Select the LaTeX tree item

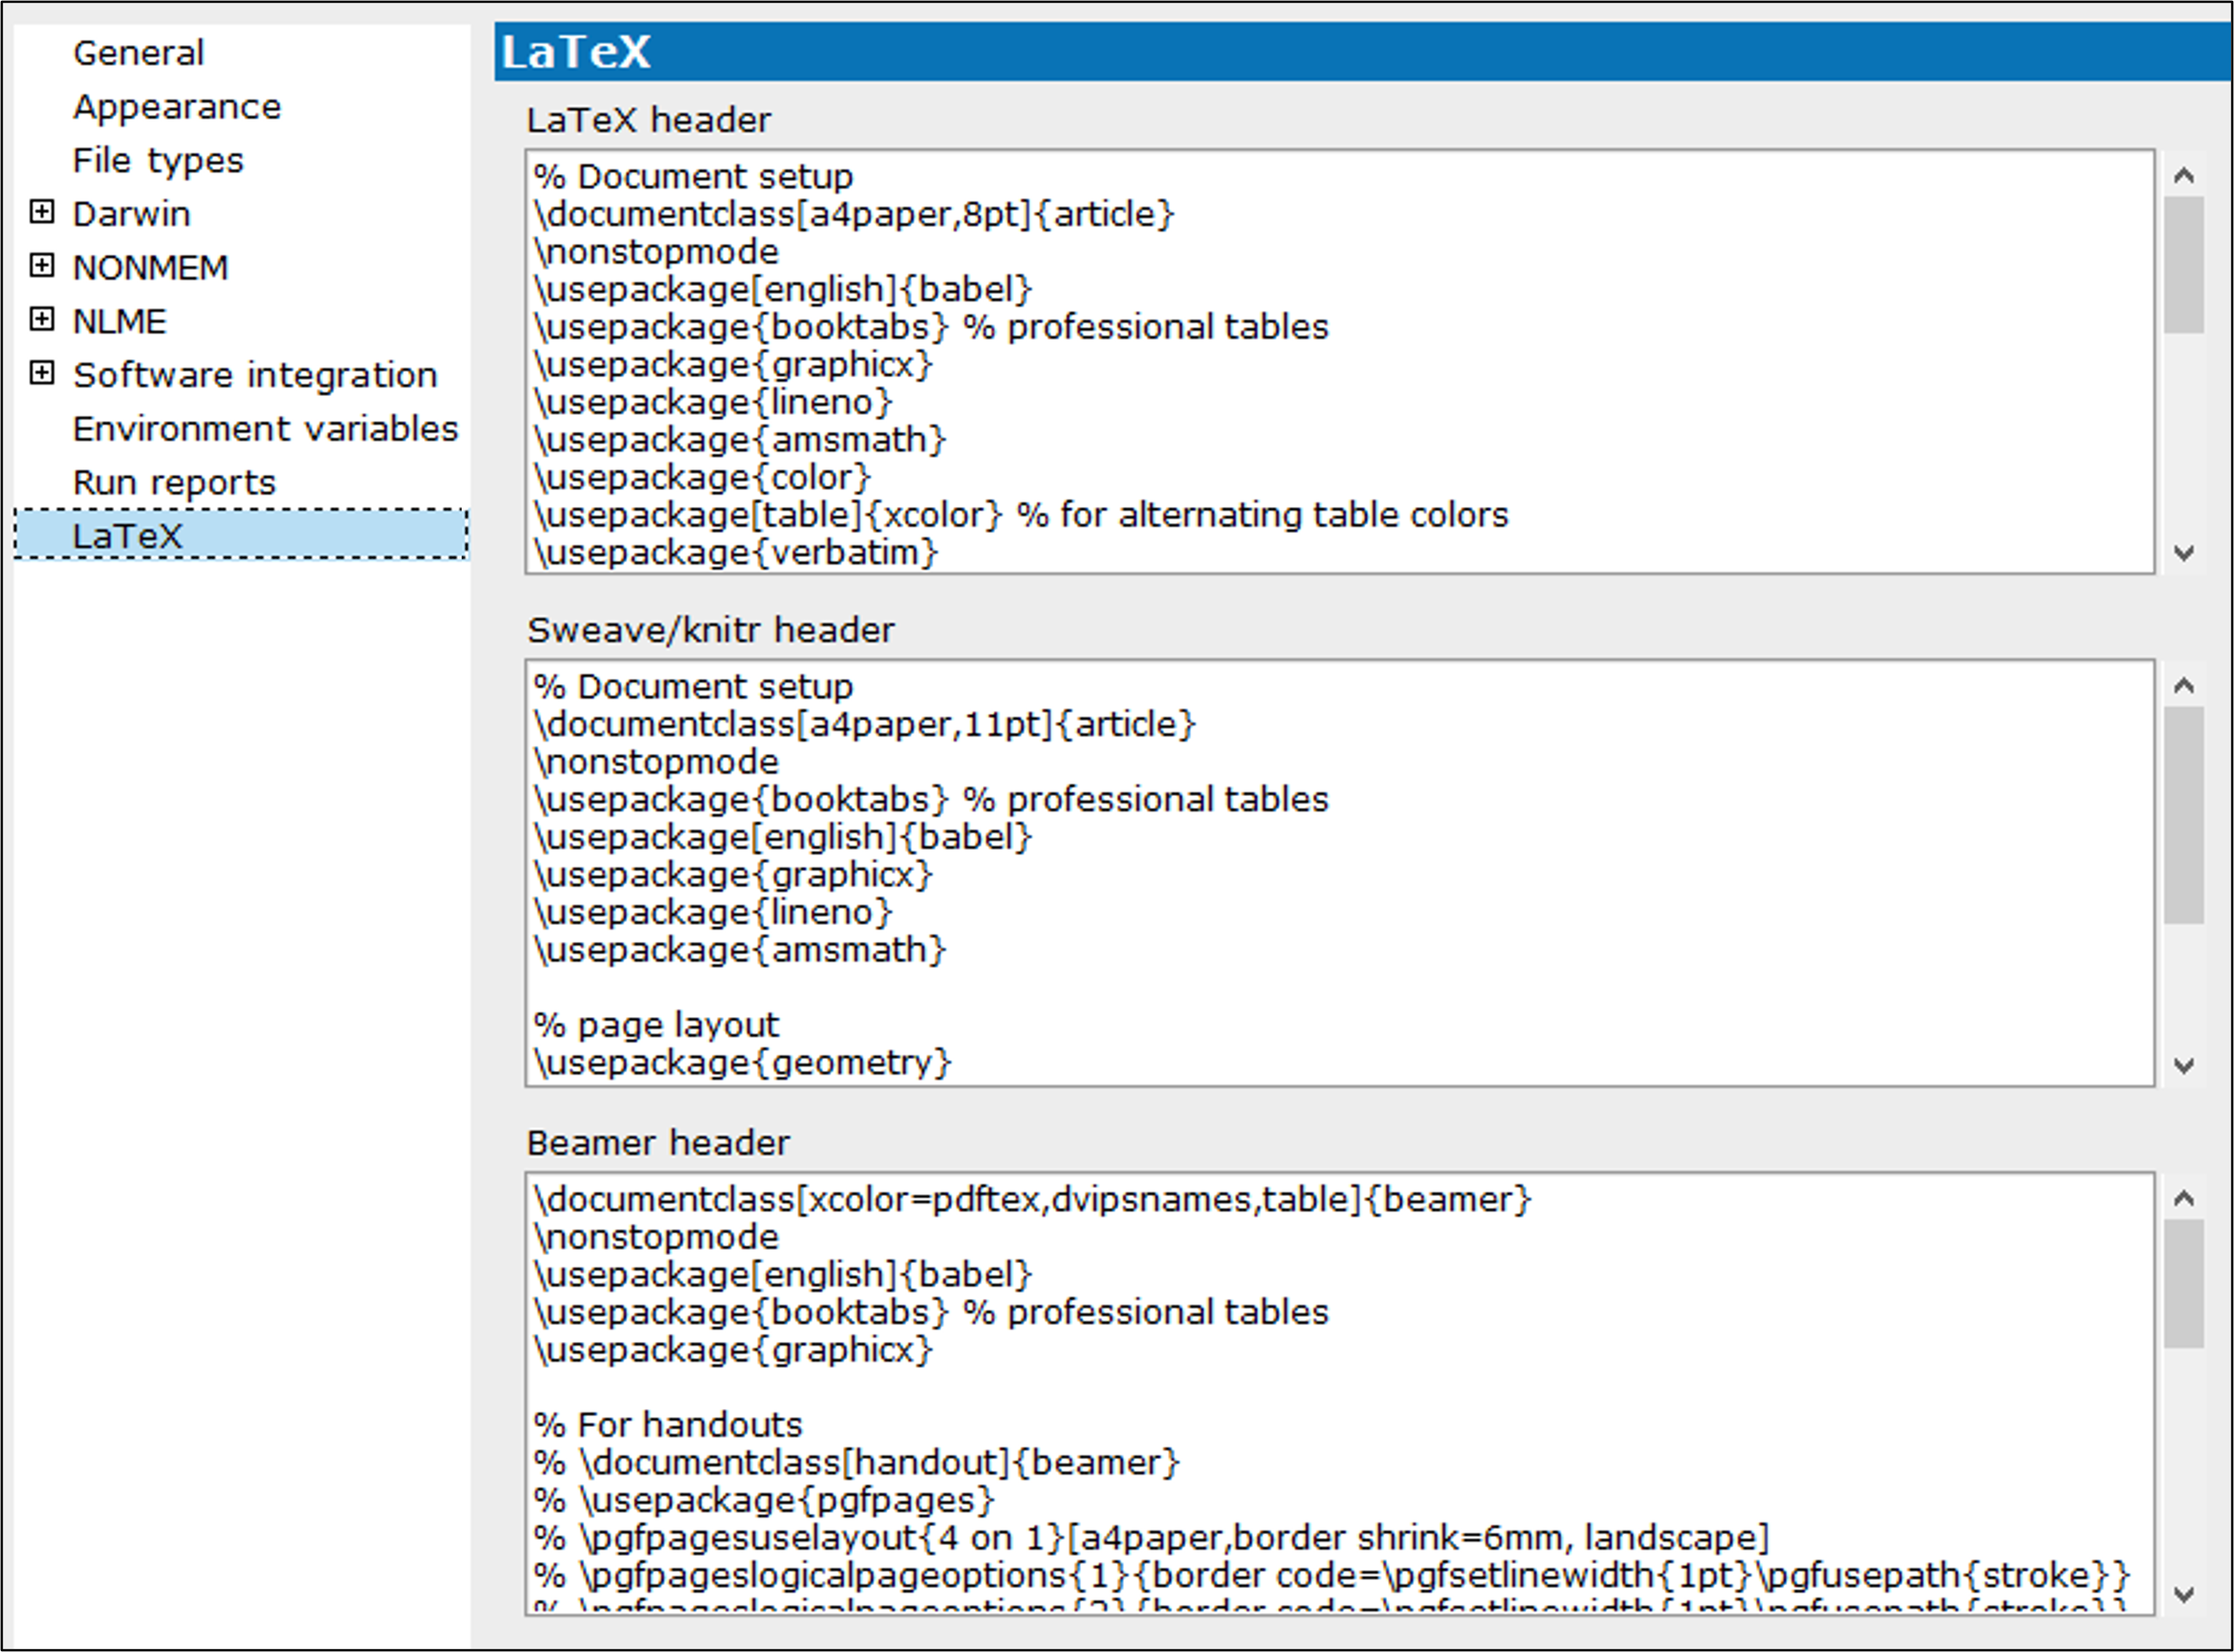coord(241,536)
